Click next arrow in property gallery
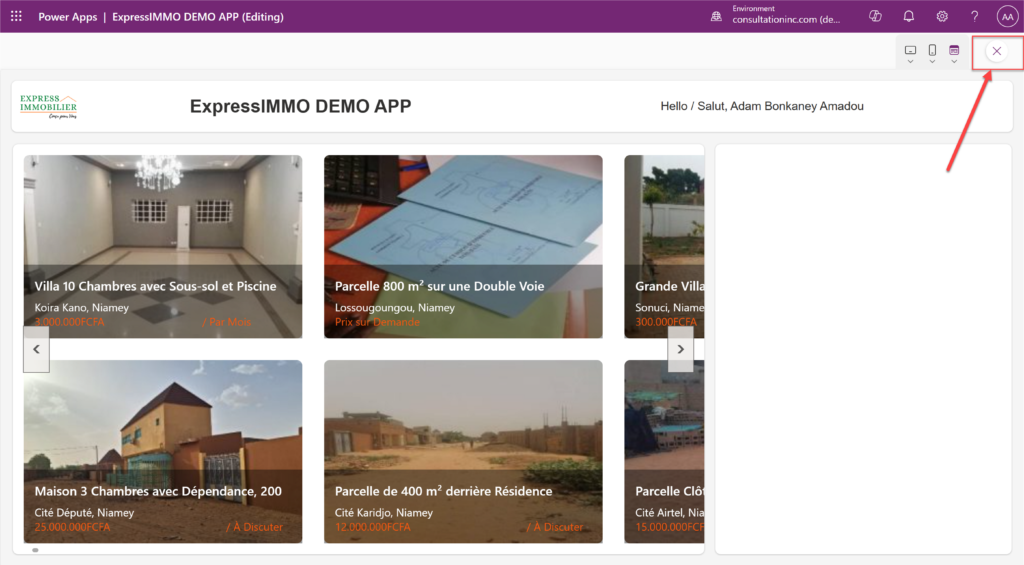The height and width of the screenshot is (565, 1024). click(680, 349)
